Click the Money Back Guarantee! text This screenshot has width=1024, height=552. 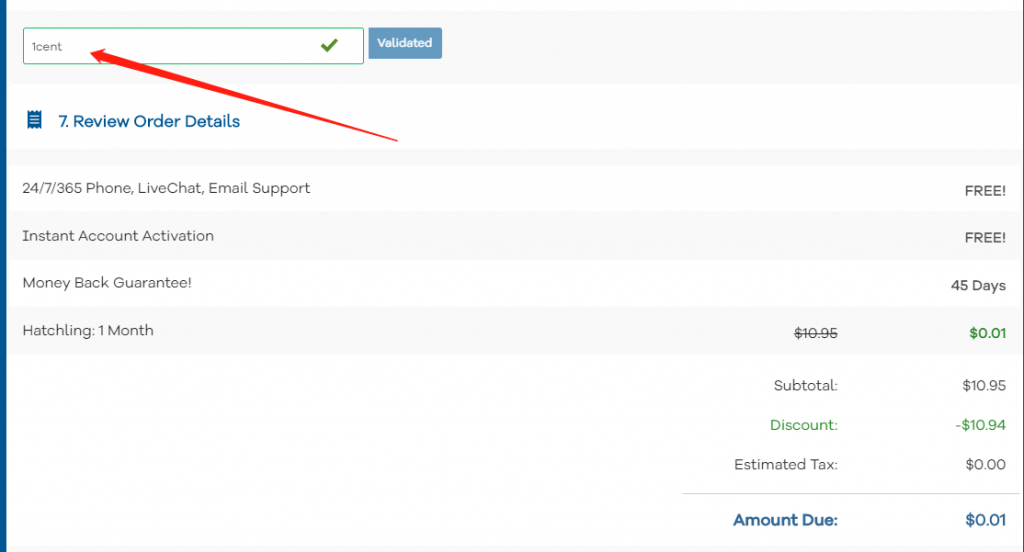click(107, 283)
